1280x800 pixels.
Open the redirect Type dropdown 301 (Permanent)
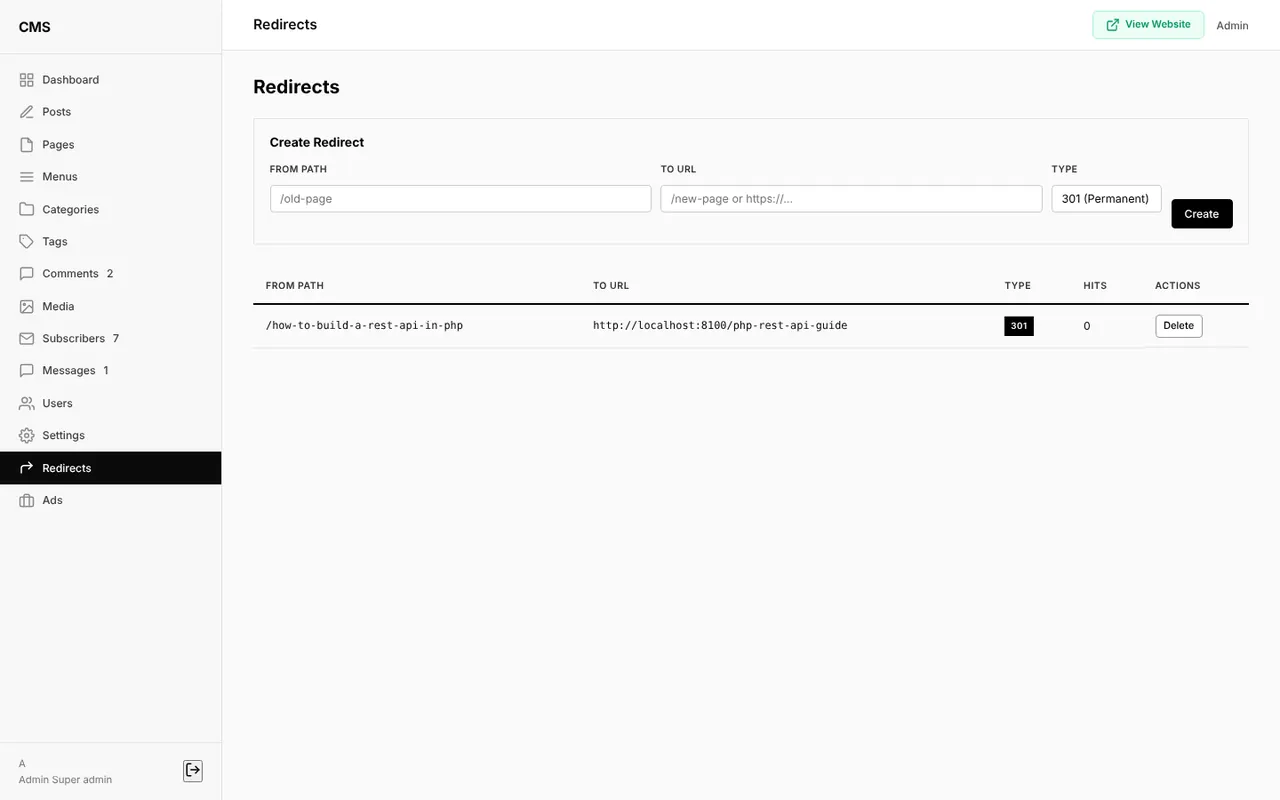click(x=1106, y=199)
